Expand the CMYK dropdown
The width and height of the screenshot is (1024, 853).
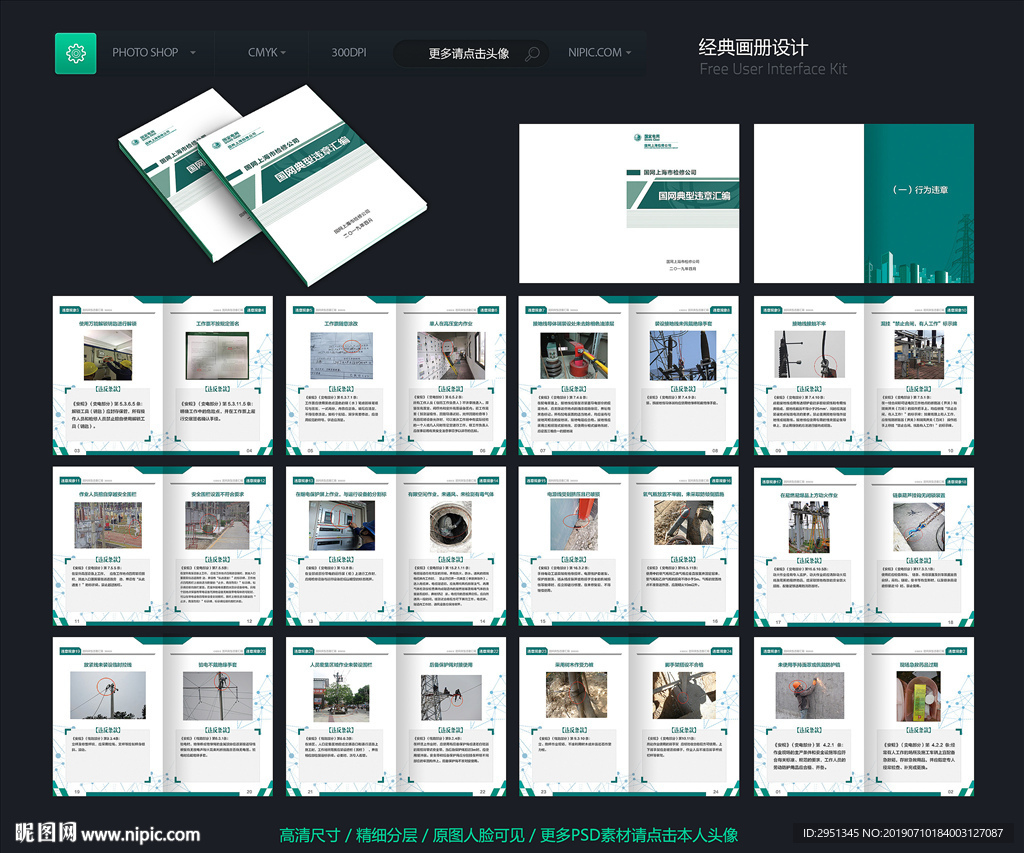[x=266, y=52]
